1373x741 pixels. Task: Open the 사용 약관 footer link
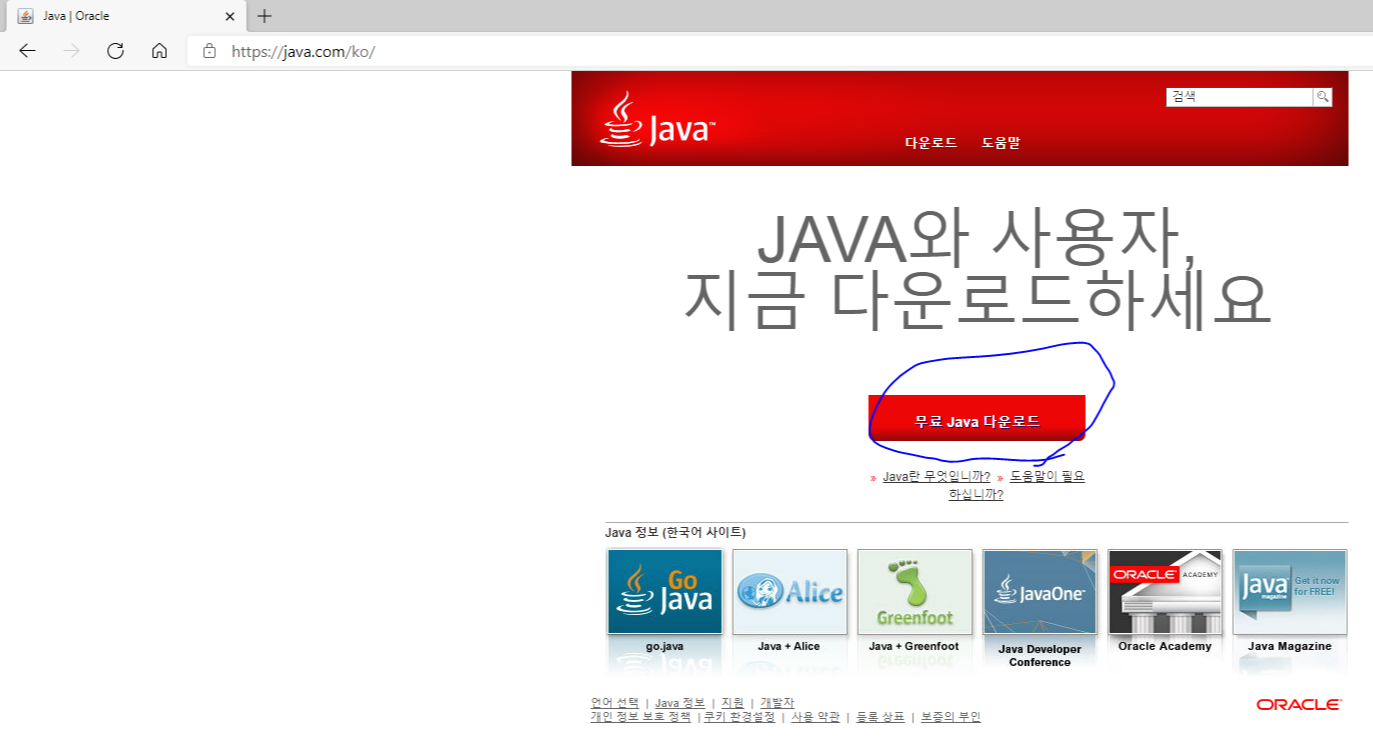[x=816, y=717]
